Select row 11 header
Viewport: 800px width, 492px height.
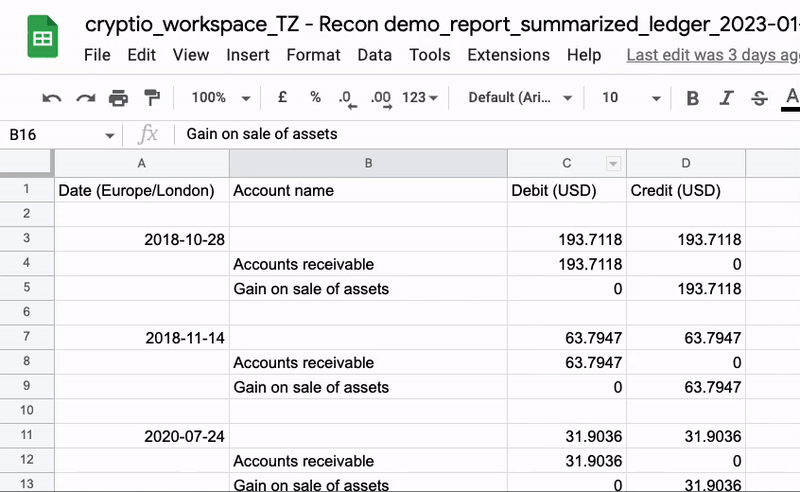(27, 435)
